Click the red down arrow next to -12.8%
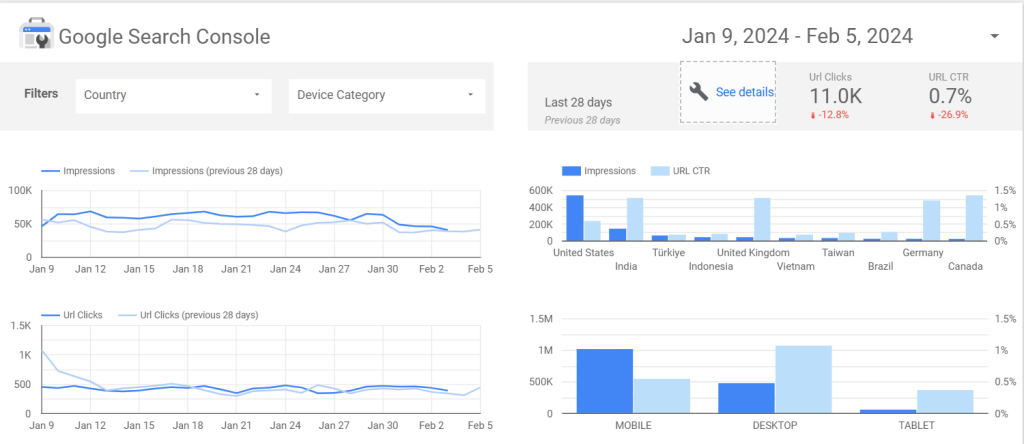The width and height of the screenshot is (1024, 444). tap(813, 115)
